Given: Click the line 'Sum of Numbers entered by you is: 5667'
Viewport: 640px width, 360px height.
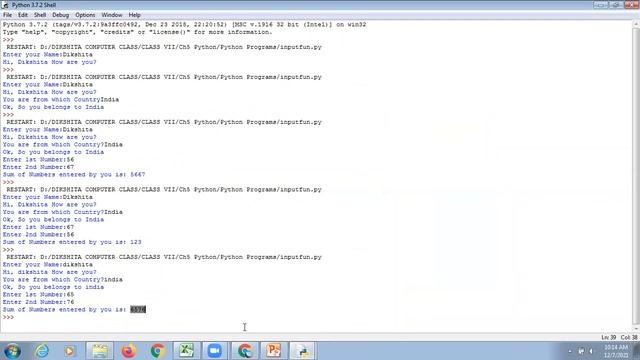Looking at the screenshot, I should click(74, 175).
